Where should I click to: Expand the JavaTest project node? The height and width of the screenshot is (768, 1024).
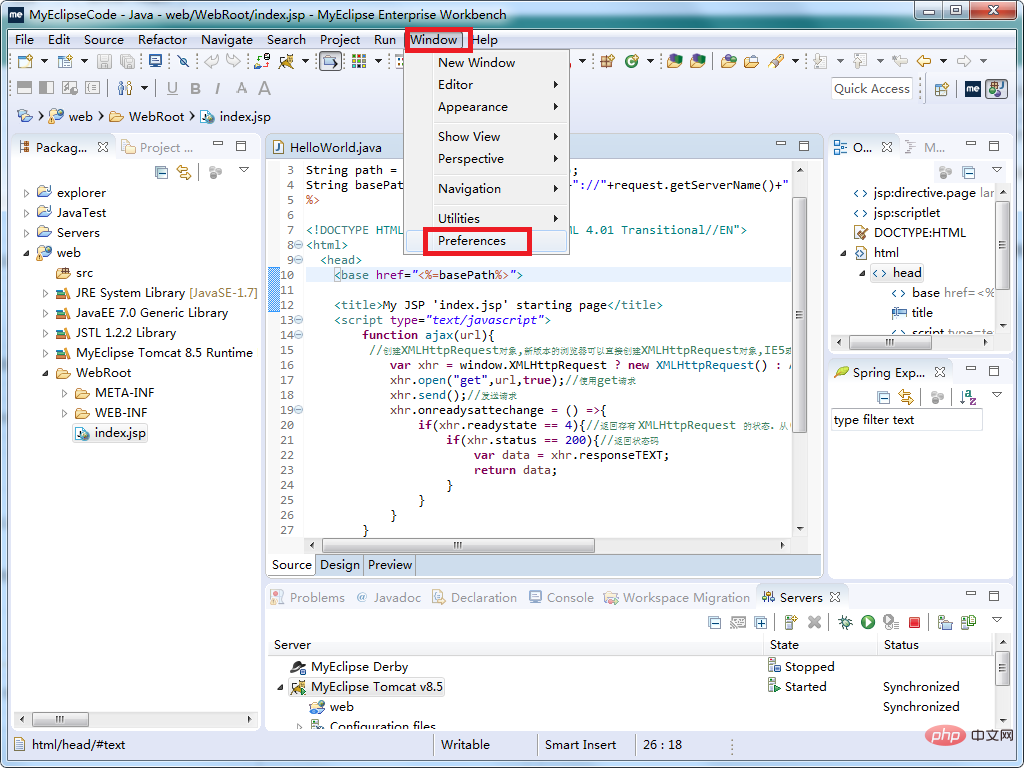[26, 213]
